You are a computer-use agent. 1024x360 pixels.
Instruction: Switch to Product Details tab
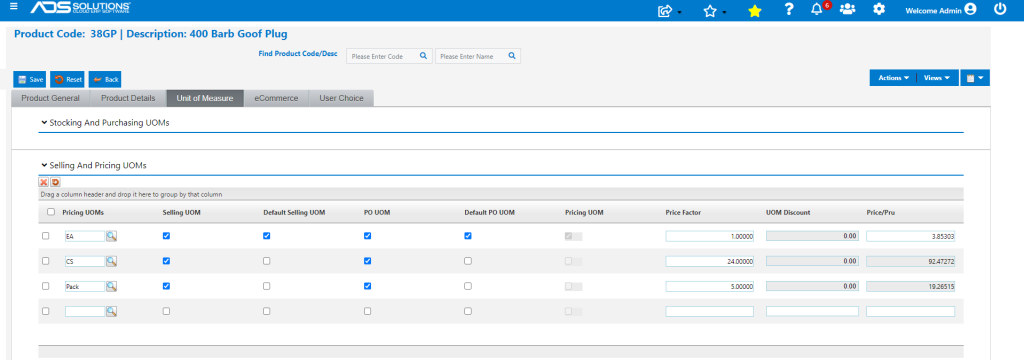point(128,98)
